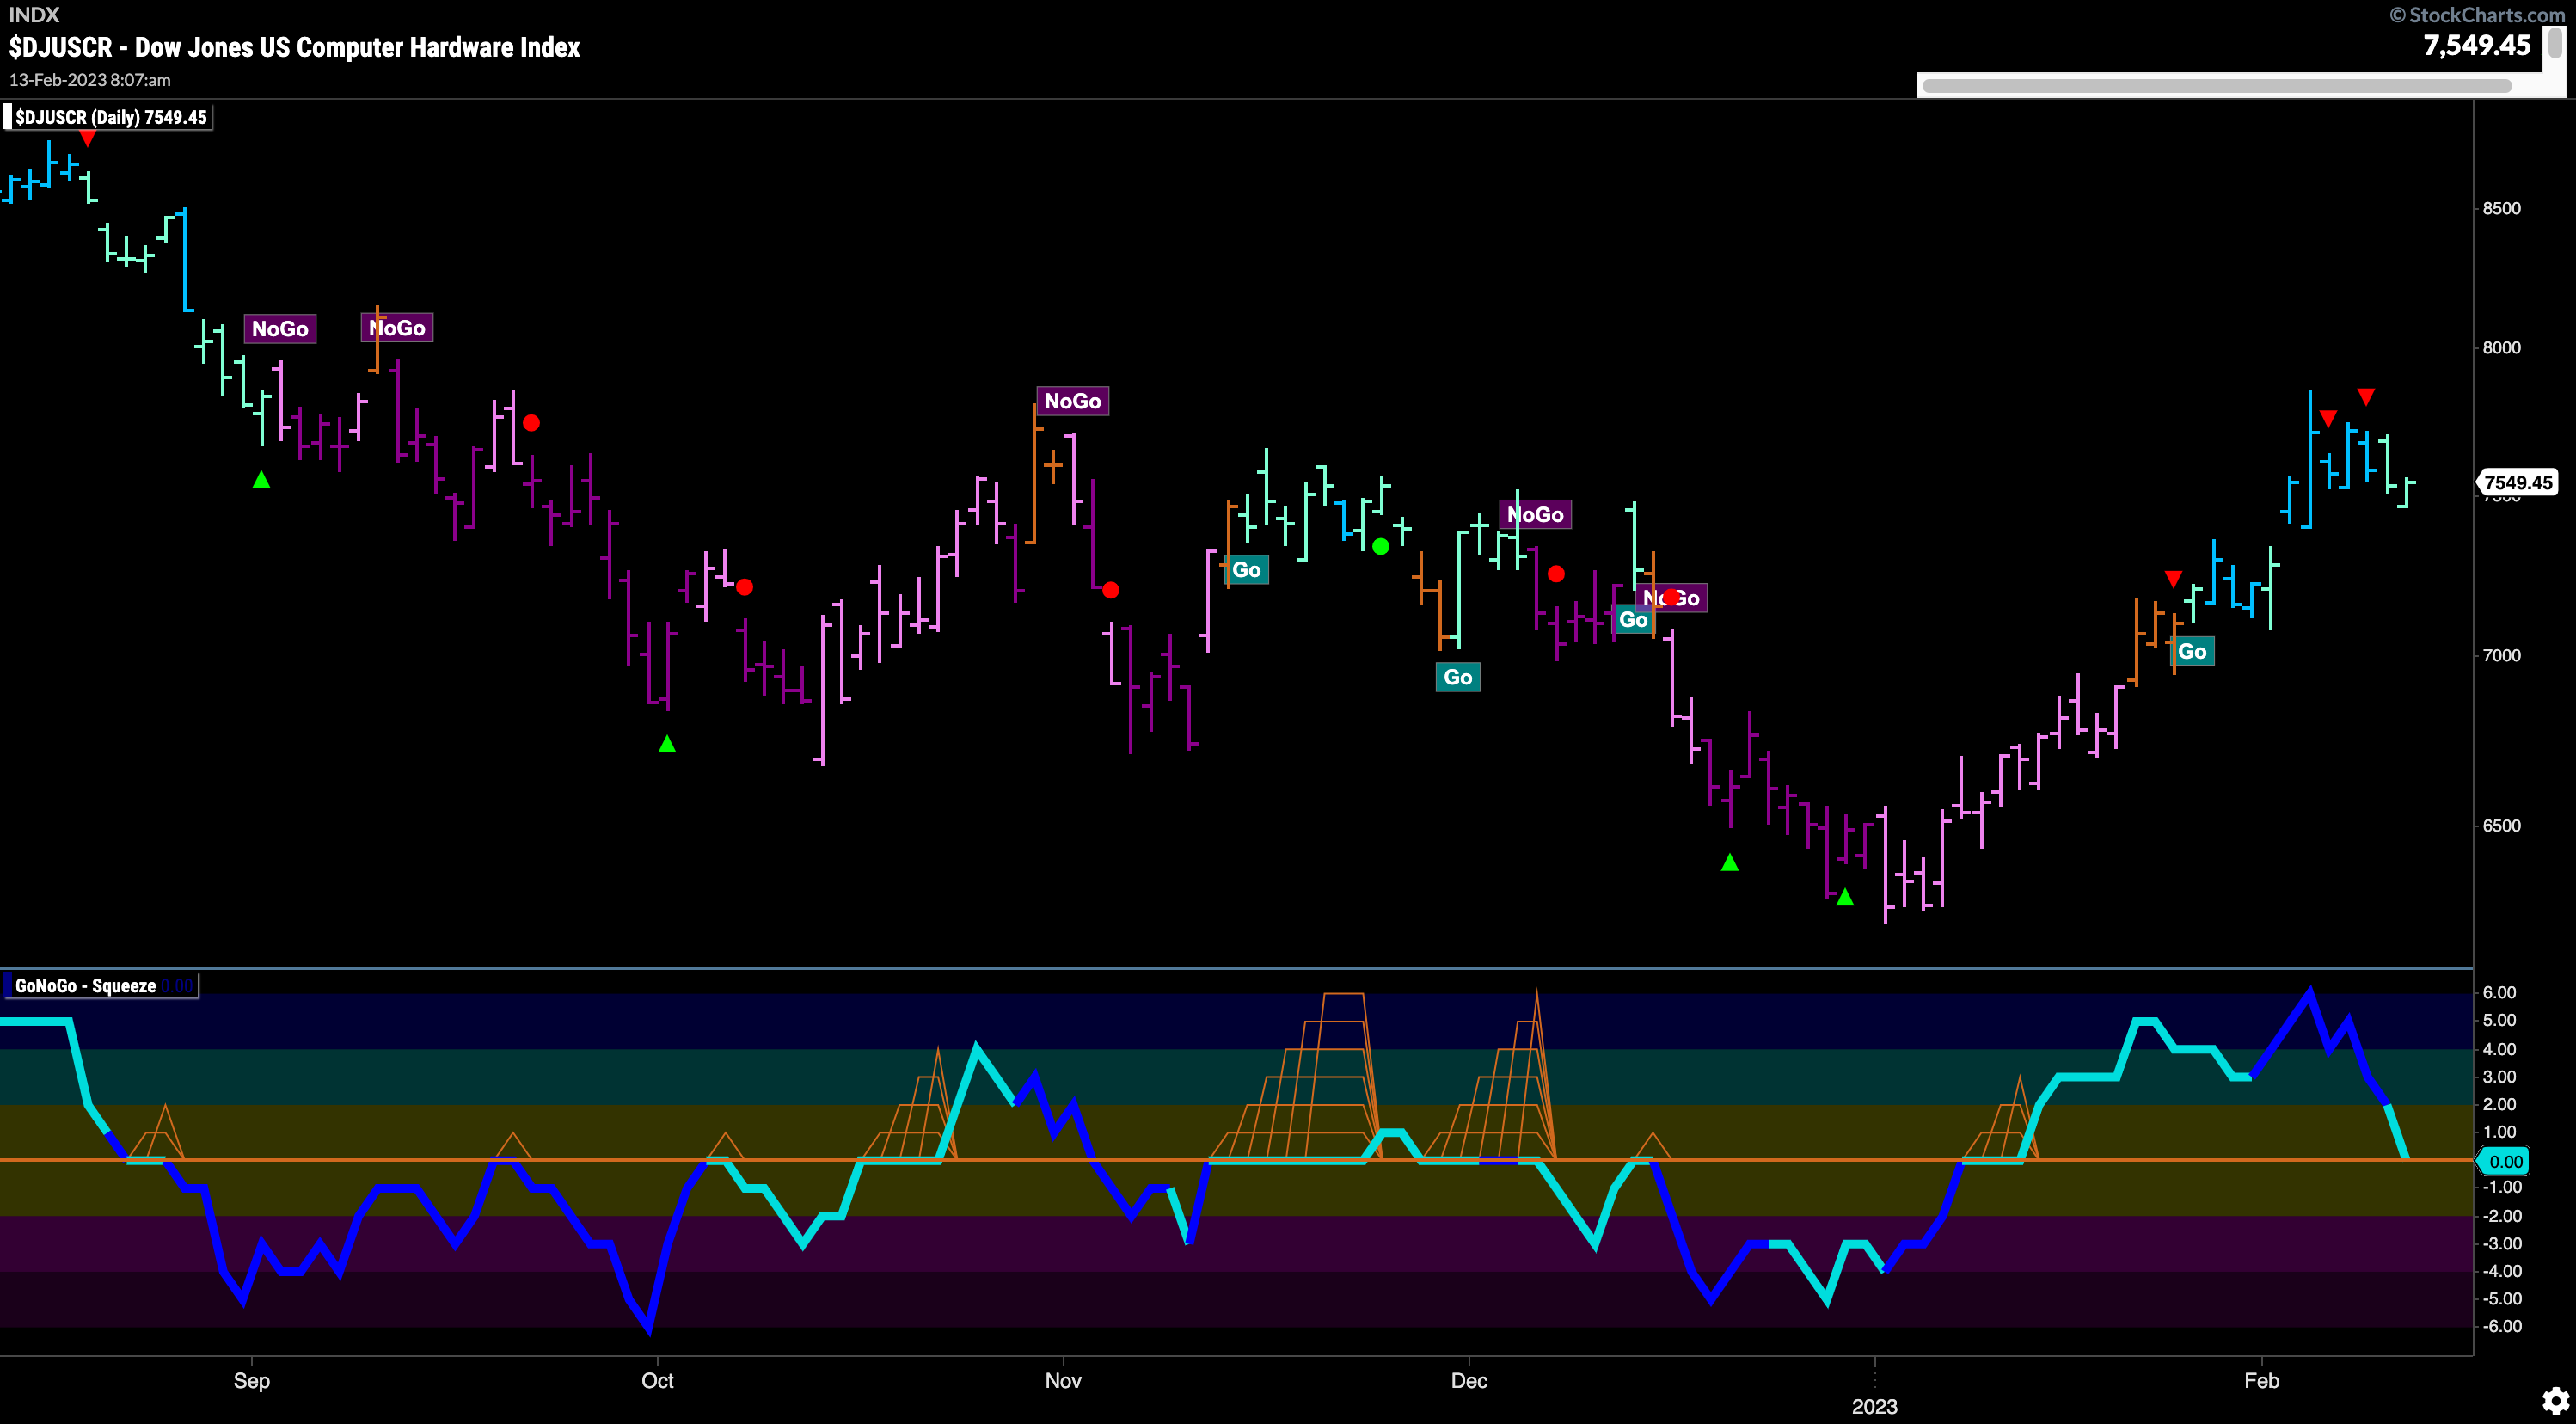Click the Dec label on the time axis
Viewport: 2576px width, 1424px height.
pos(1469,1380)
